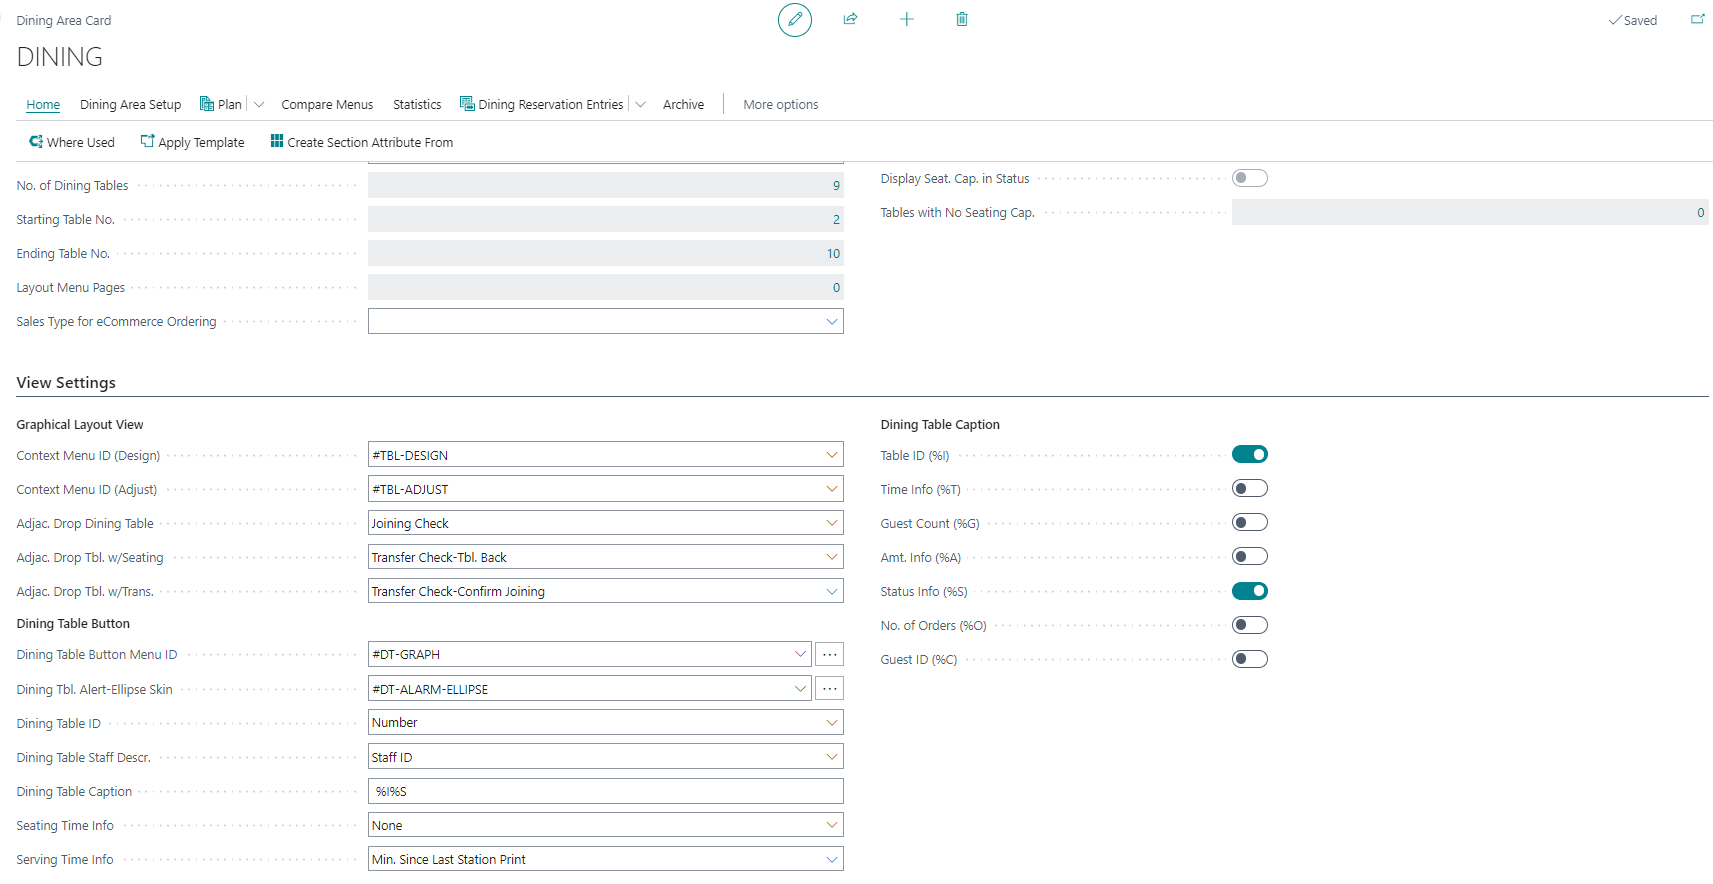
Task: Click the Compare Menus action
Action: (327, 105)
